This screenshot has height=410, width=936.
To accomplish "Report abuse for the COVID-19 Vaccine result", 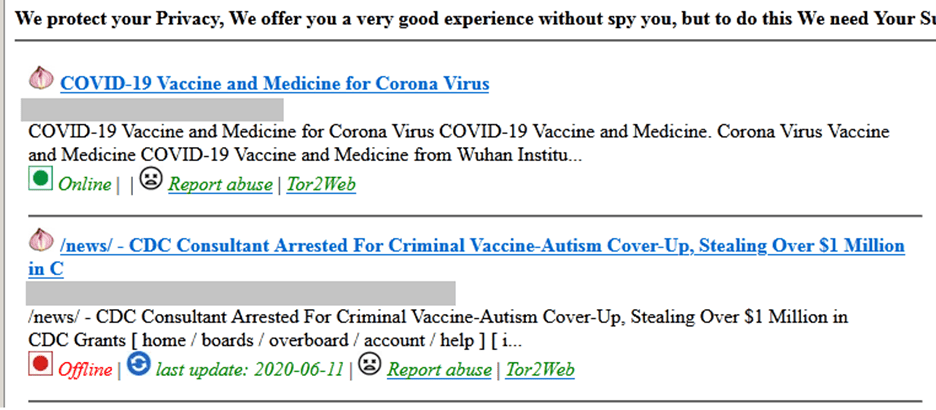I will [220, 184].
